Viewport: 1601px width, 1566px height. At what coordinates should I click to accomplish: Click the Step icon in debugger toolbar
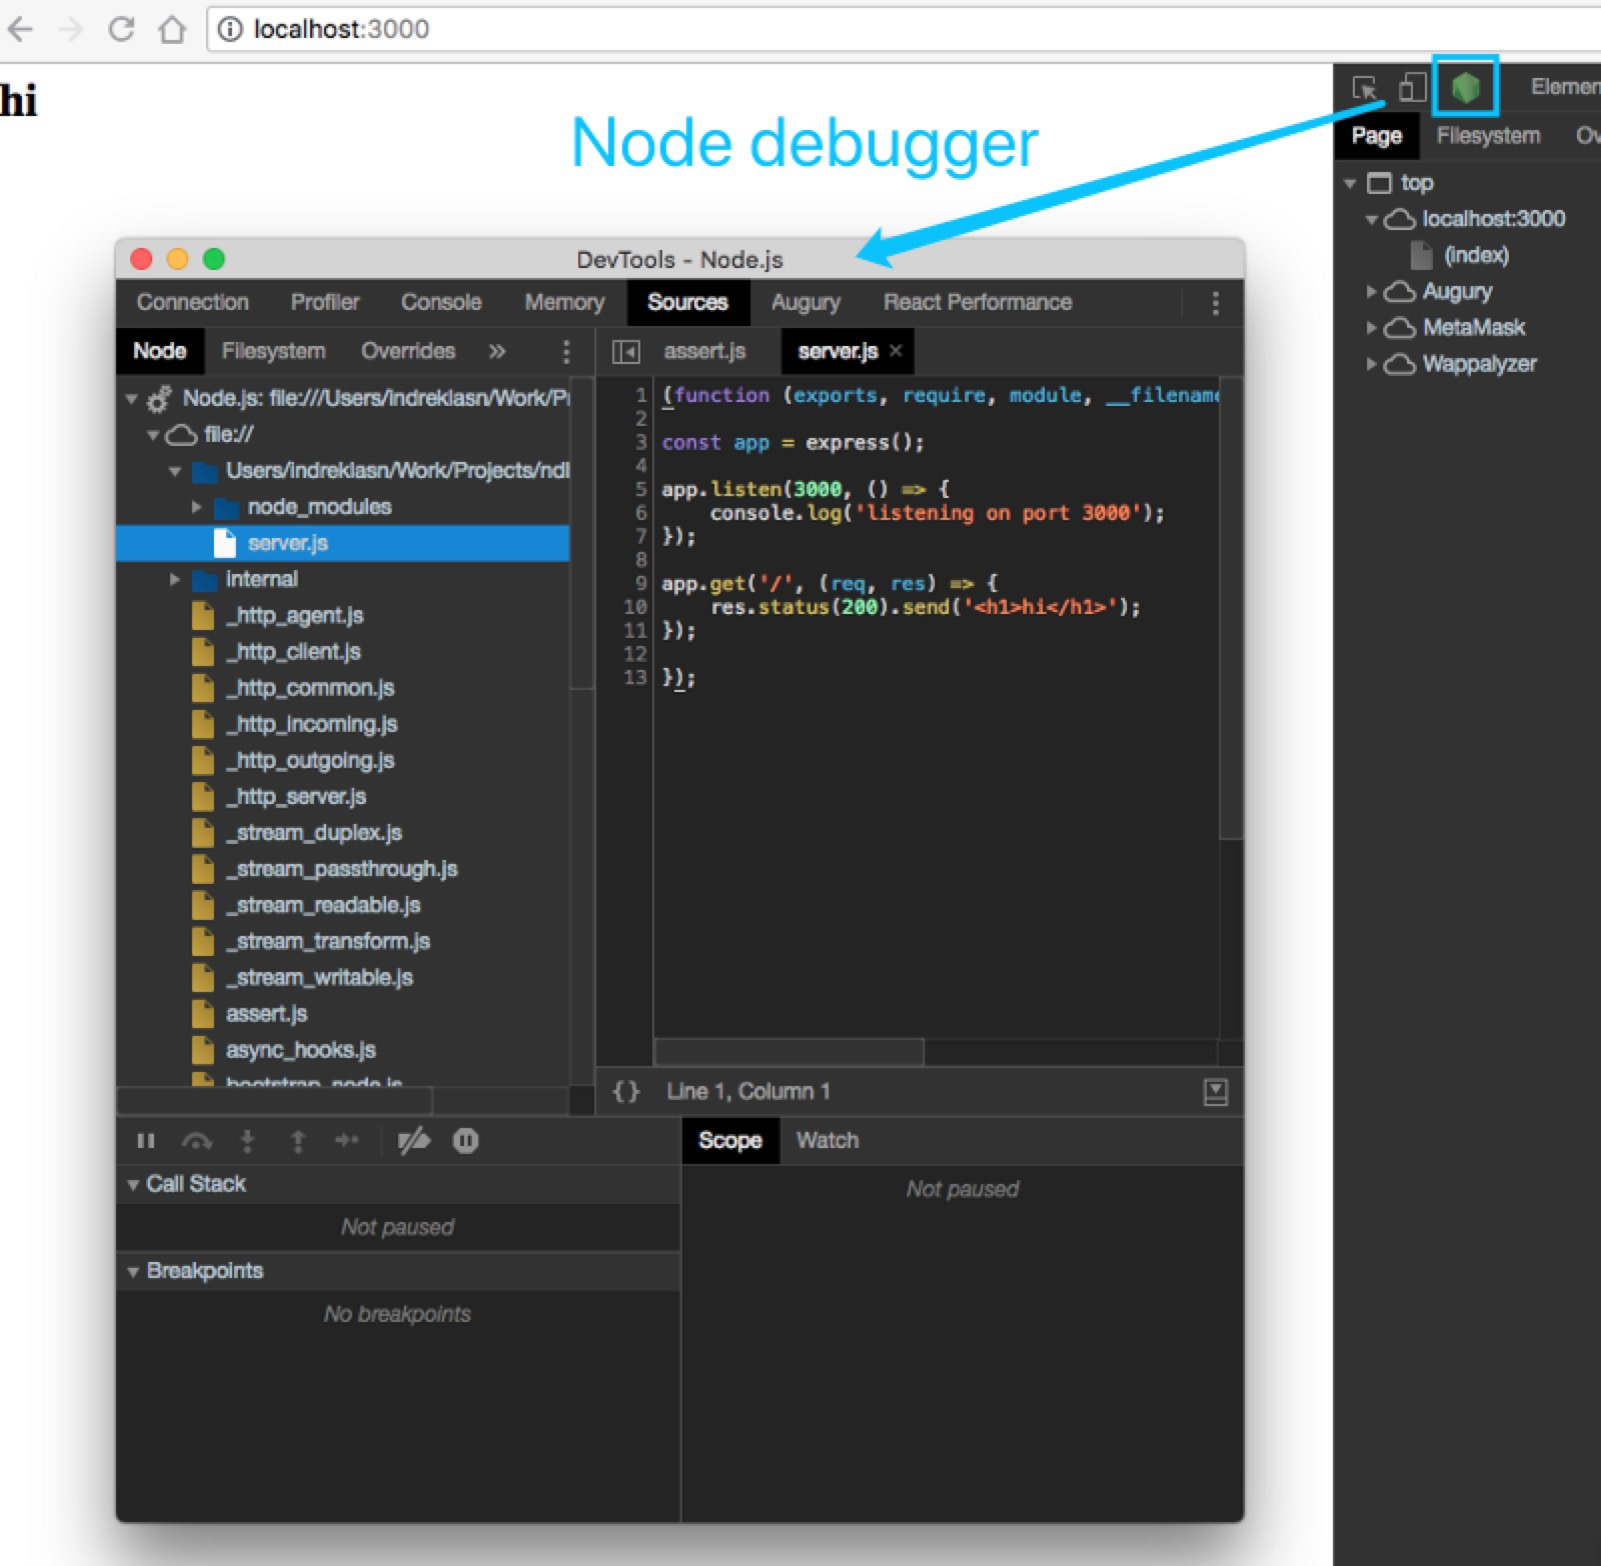coord(347,1140)
